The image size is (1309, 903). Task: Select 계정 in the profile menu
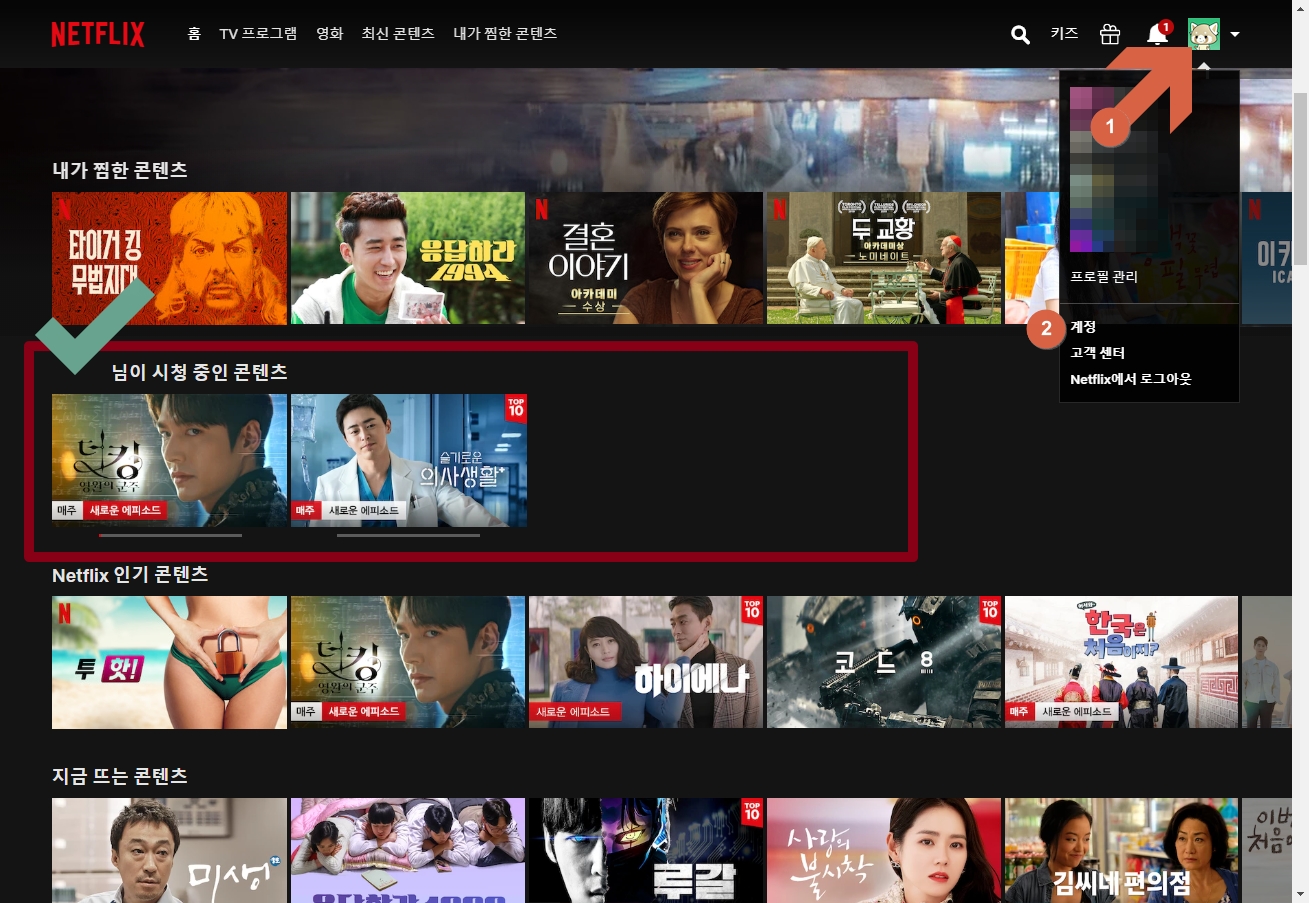1083,327
